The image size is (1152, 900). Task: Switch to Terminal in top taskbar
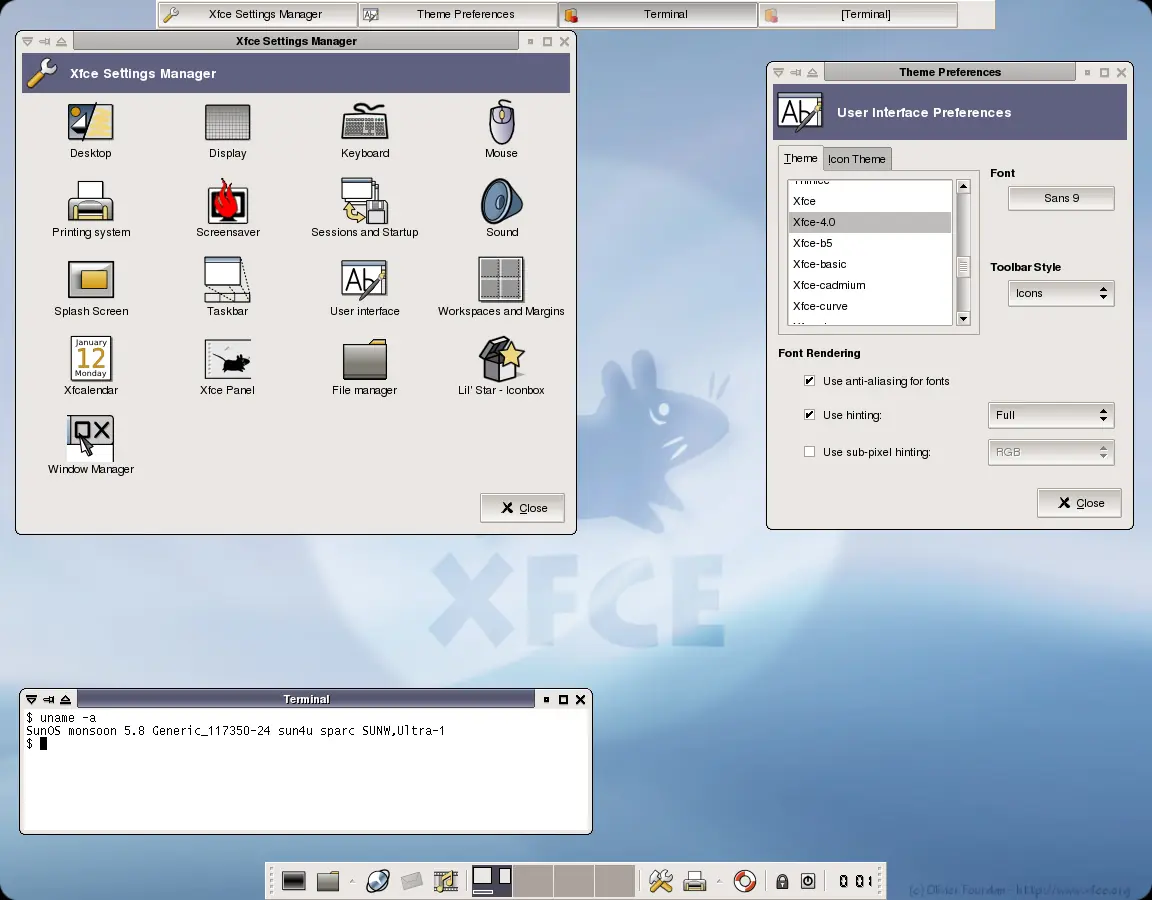click(x=658, y=14)
